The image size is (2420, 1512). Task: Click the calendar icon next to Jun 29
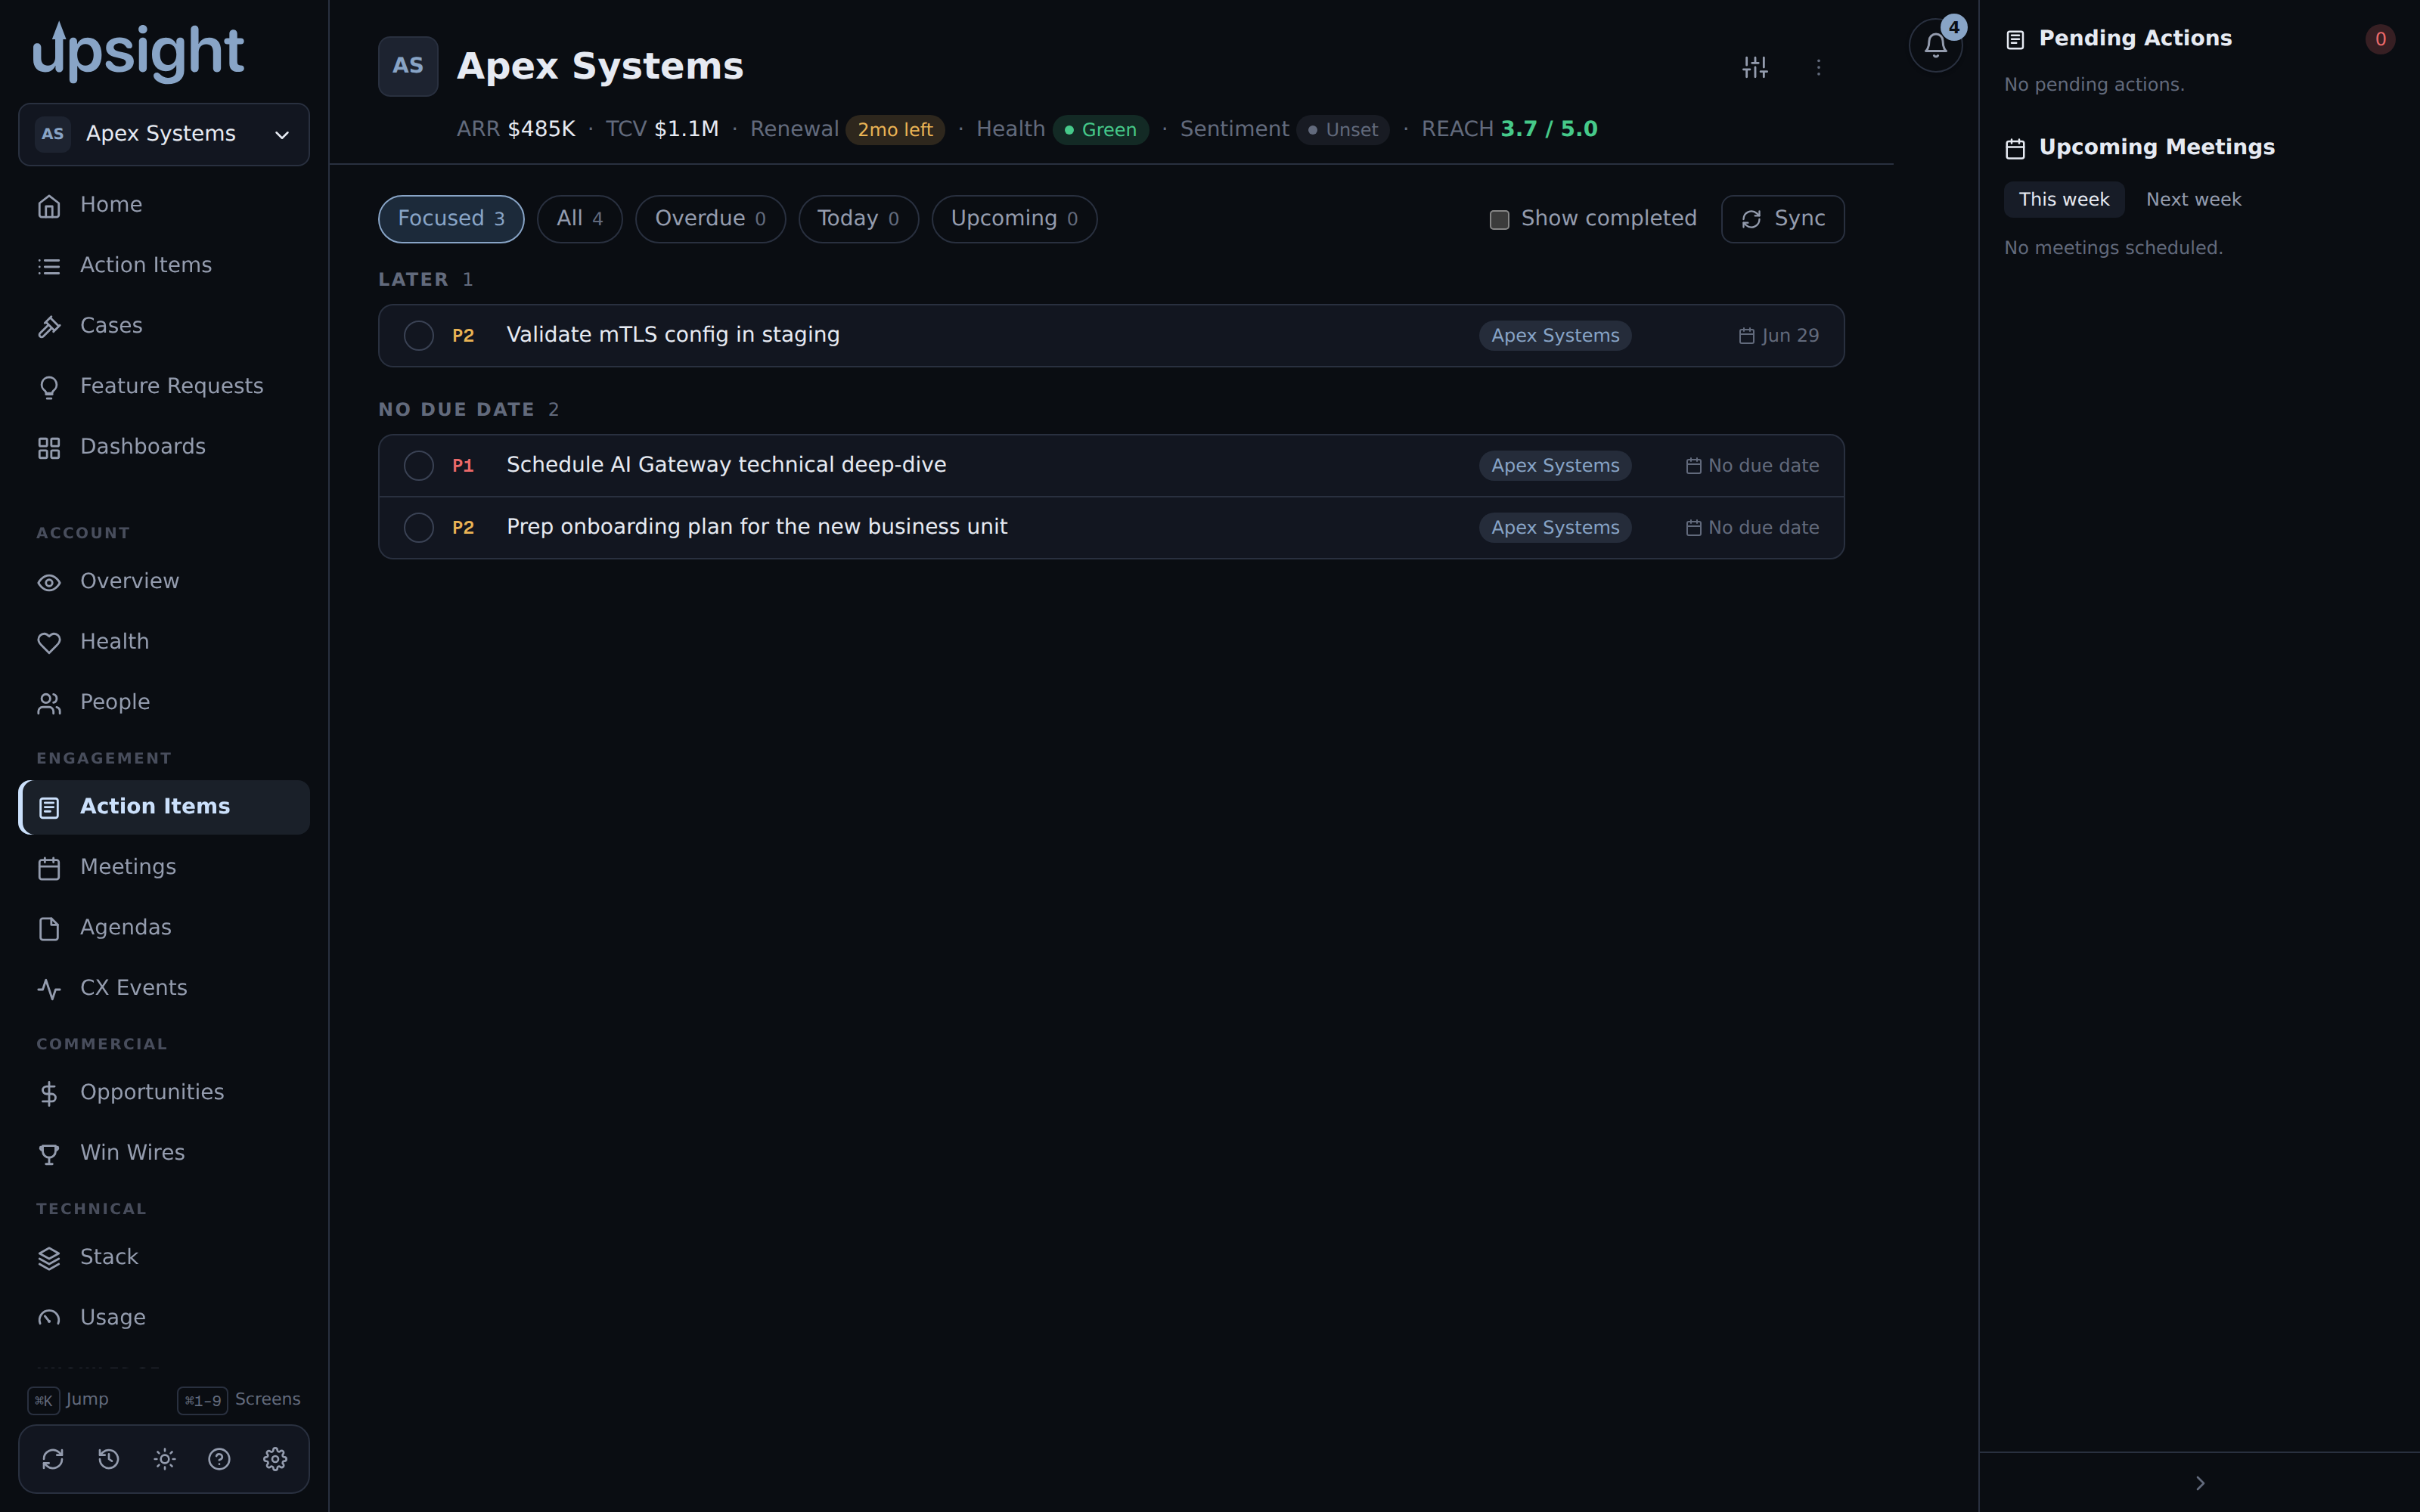(x=1746, y=336)
